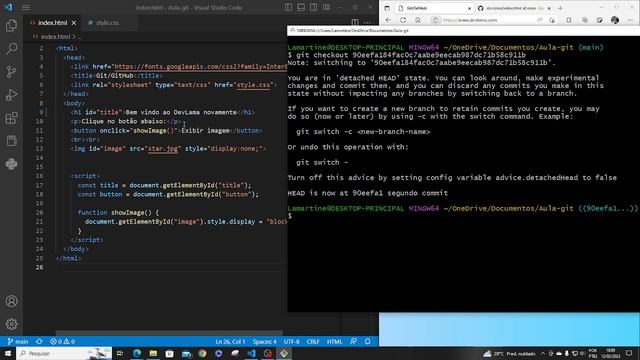Viewport: 640px width, 360px height.
Task: Open the Extensions view
Action: coord(11,118)
